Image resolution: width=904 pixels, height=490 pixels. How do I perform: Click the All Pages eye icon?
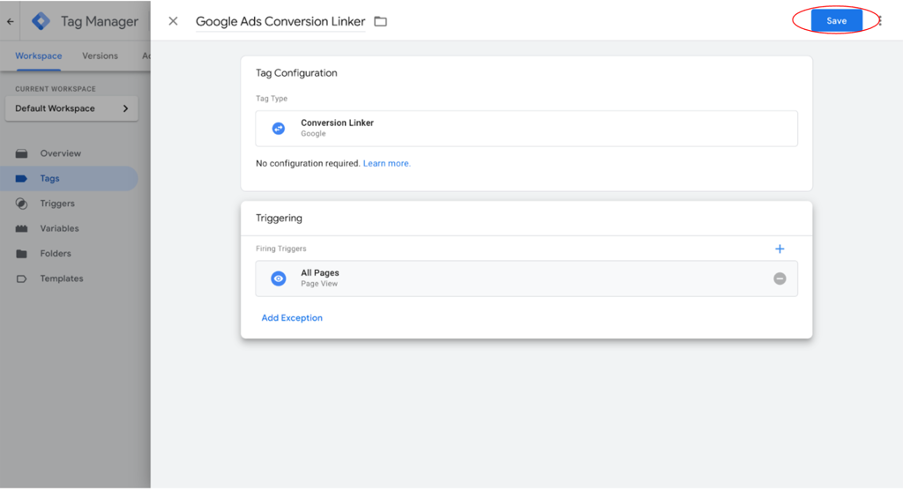click(278, 278)
